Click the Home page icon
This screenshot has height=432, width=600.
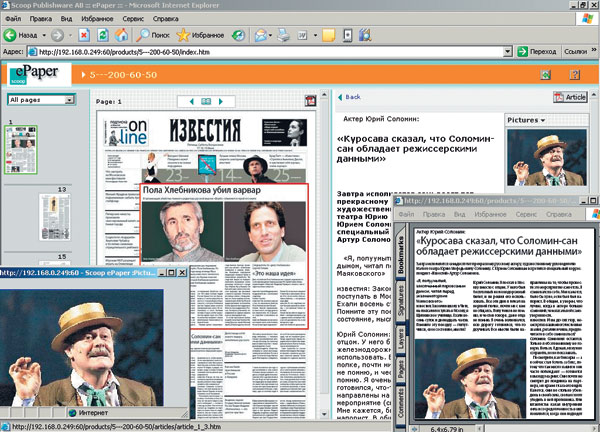[x=122, y=34]
